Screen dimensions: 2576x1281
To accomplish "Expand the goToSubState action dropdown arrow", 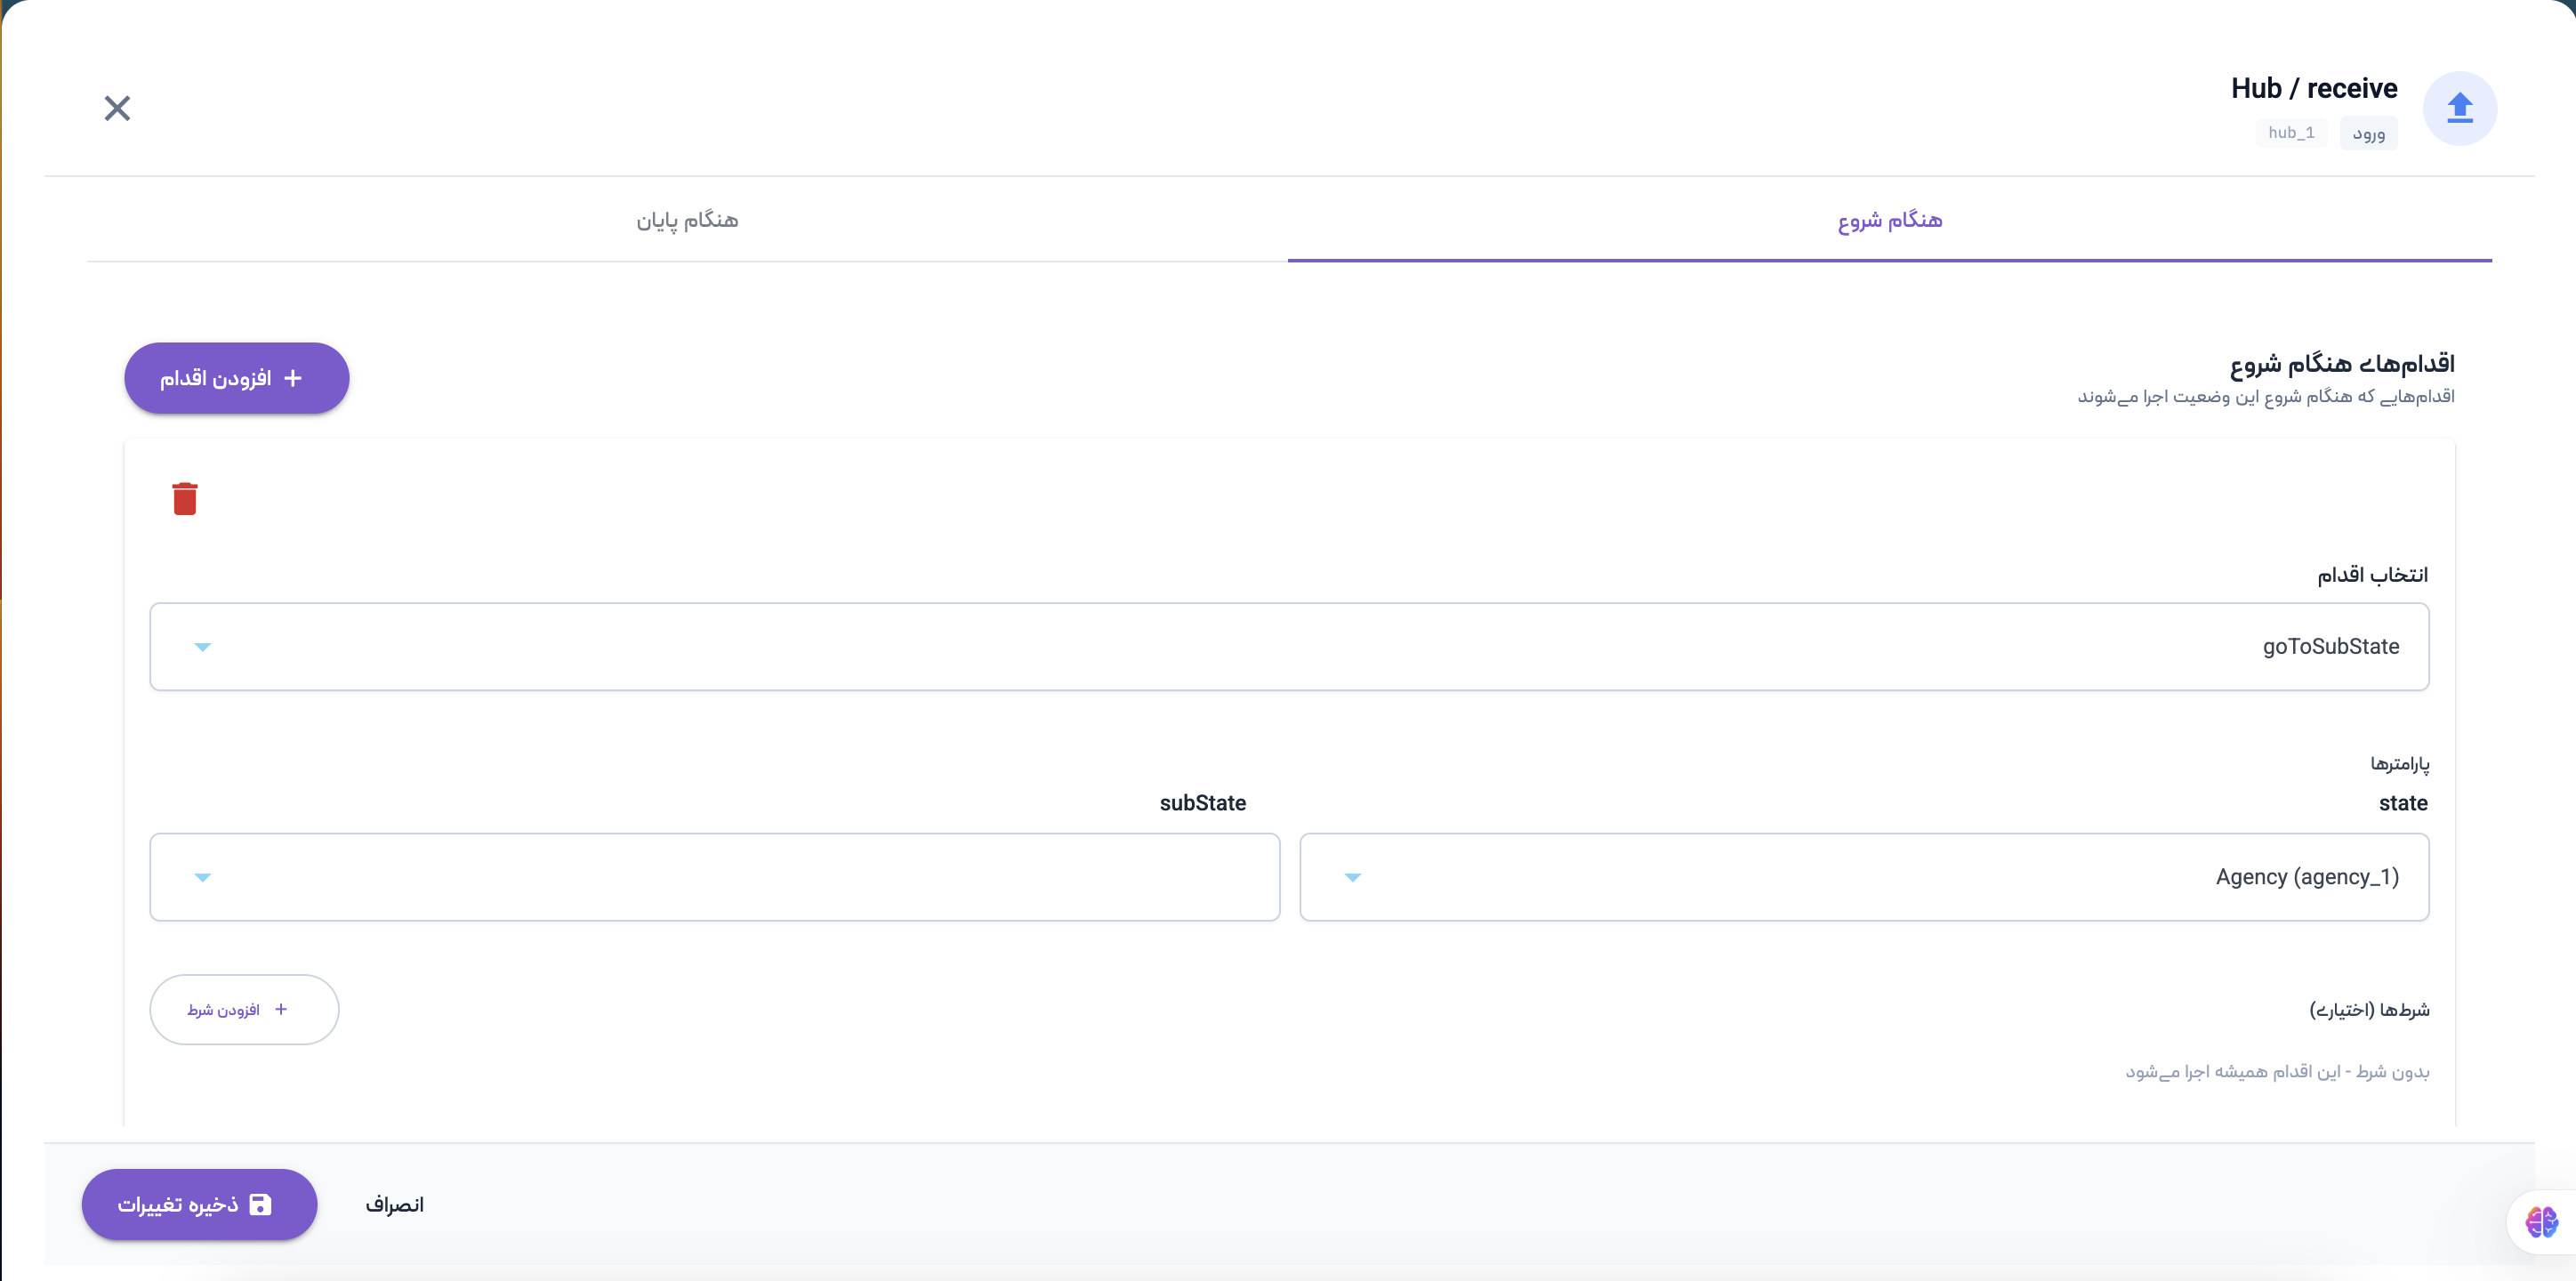I will point(202,647).
